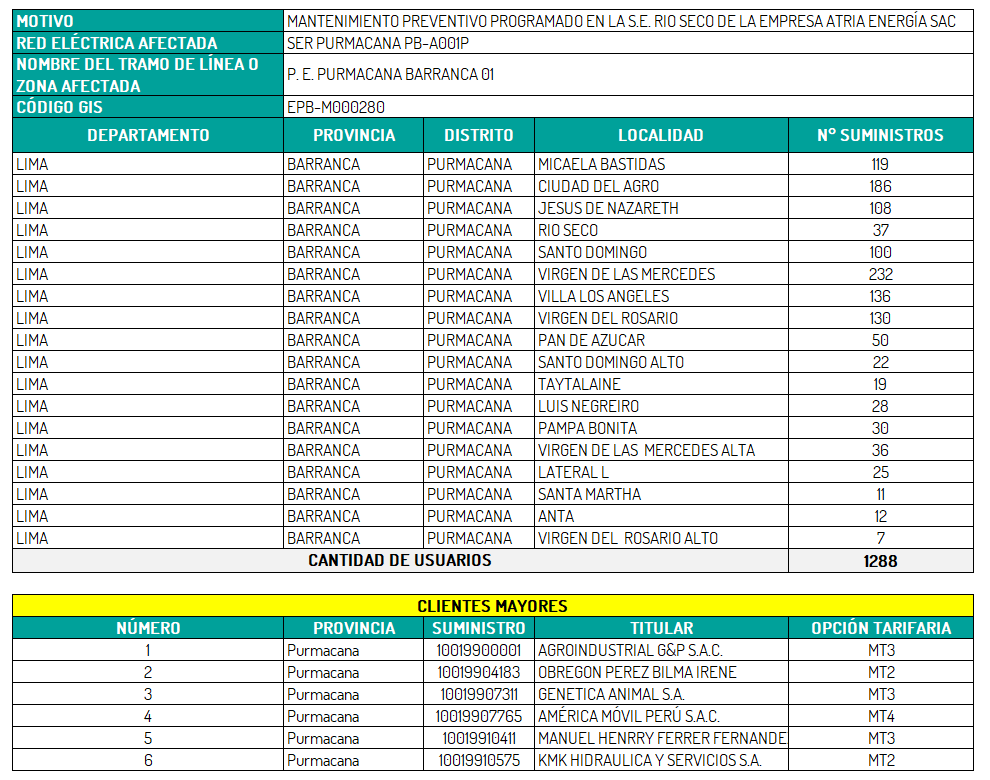Screen dimensions: 990x780
Task: Click the MT4 tariff cell
Action: click(880, 716)
